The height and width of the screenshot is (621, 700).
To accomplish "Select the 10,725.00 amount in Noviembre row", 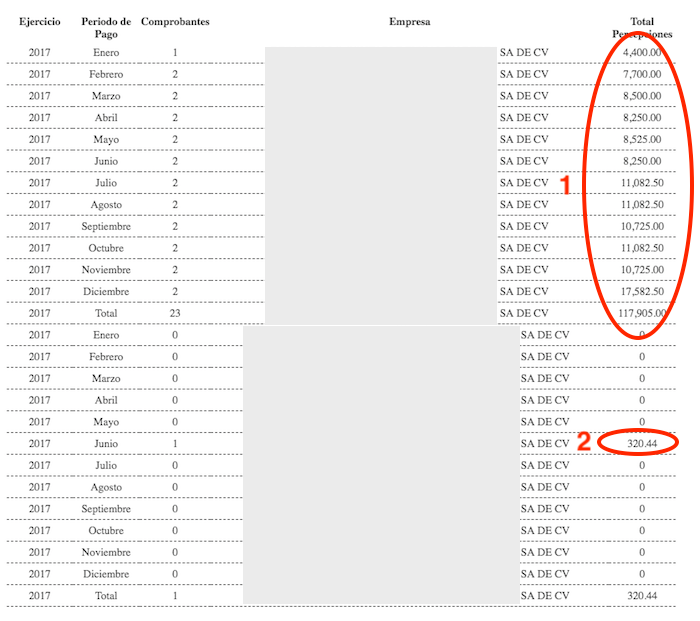I will (642, 270).
